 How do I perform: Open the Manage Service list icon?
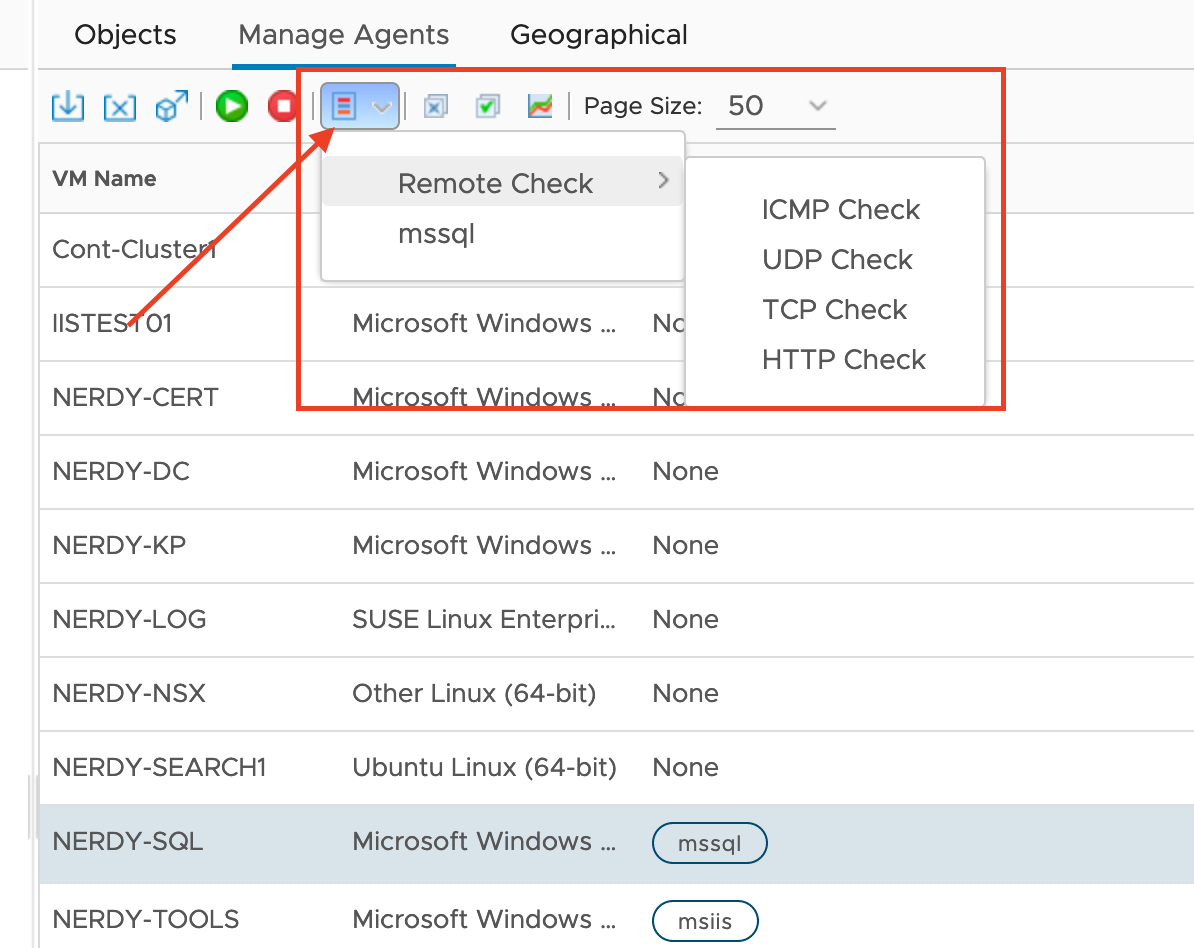(x=344, y=106)
